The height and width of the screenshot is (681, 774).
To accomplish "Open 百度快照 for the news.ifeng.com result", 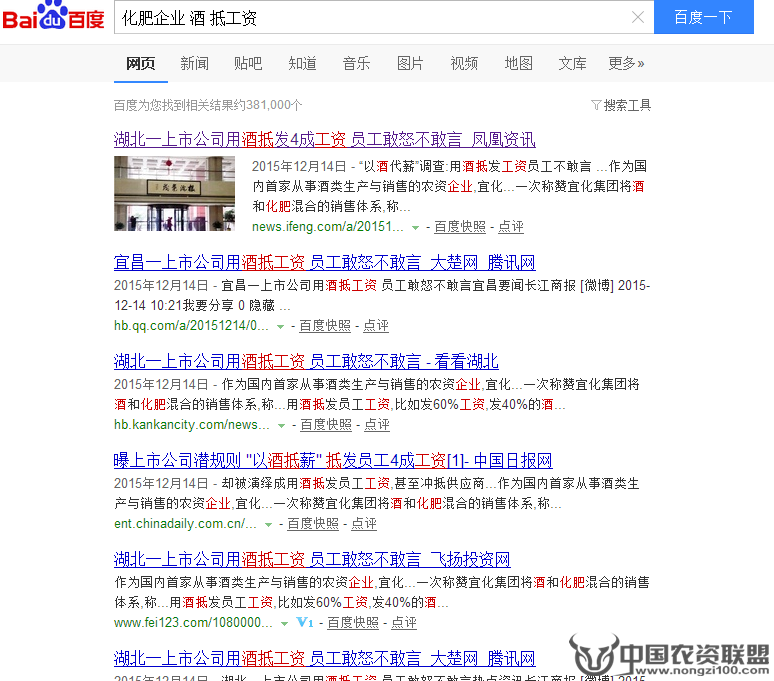I will tap(460, 227).
